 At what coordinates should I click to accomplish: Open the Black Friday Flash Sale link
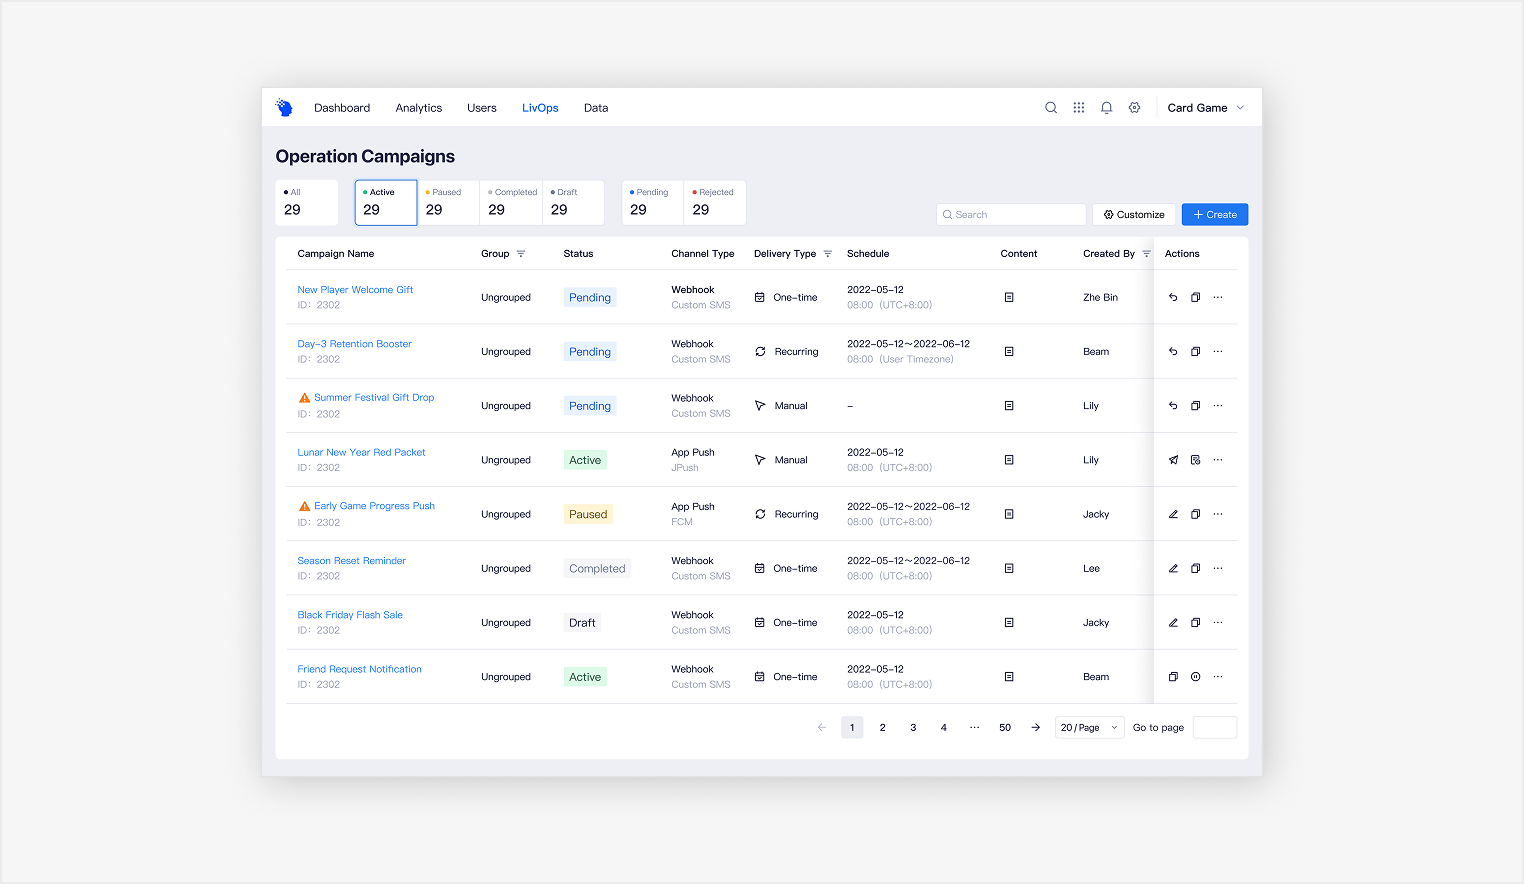coord(350,615)
